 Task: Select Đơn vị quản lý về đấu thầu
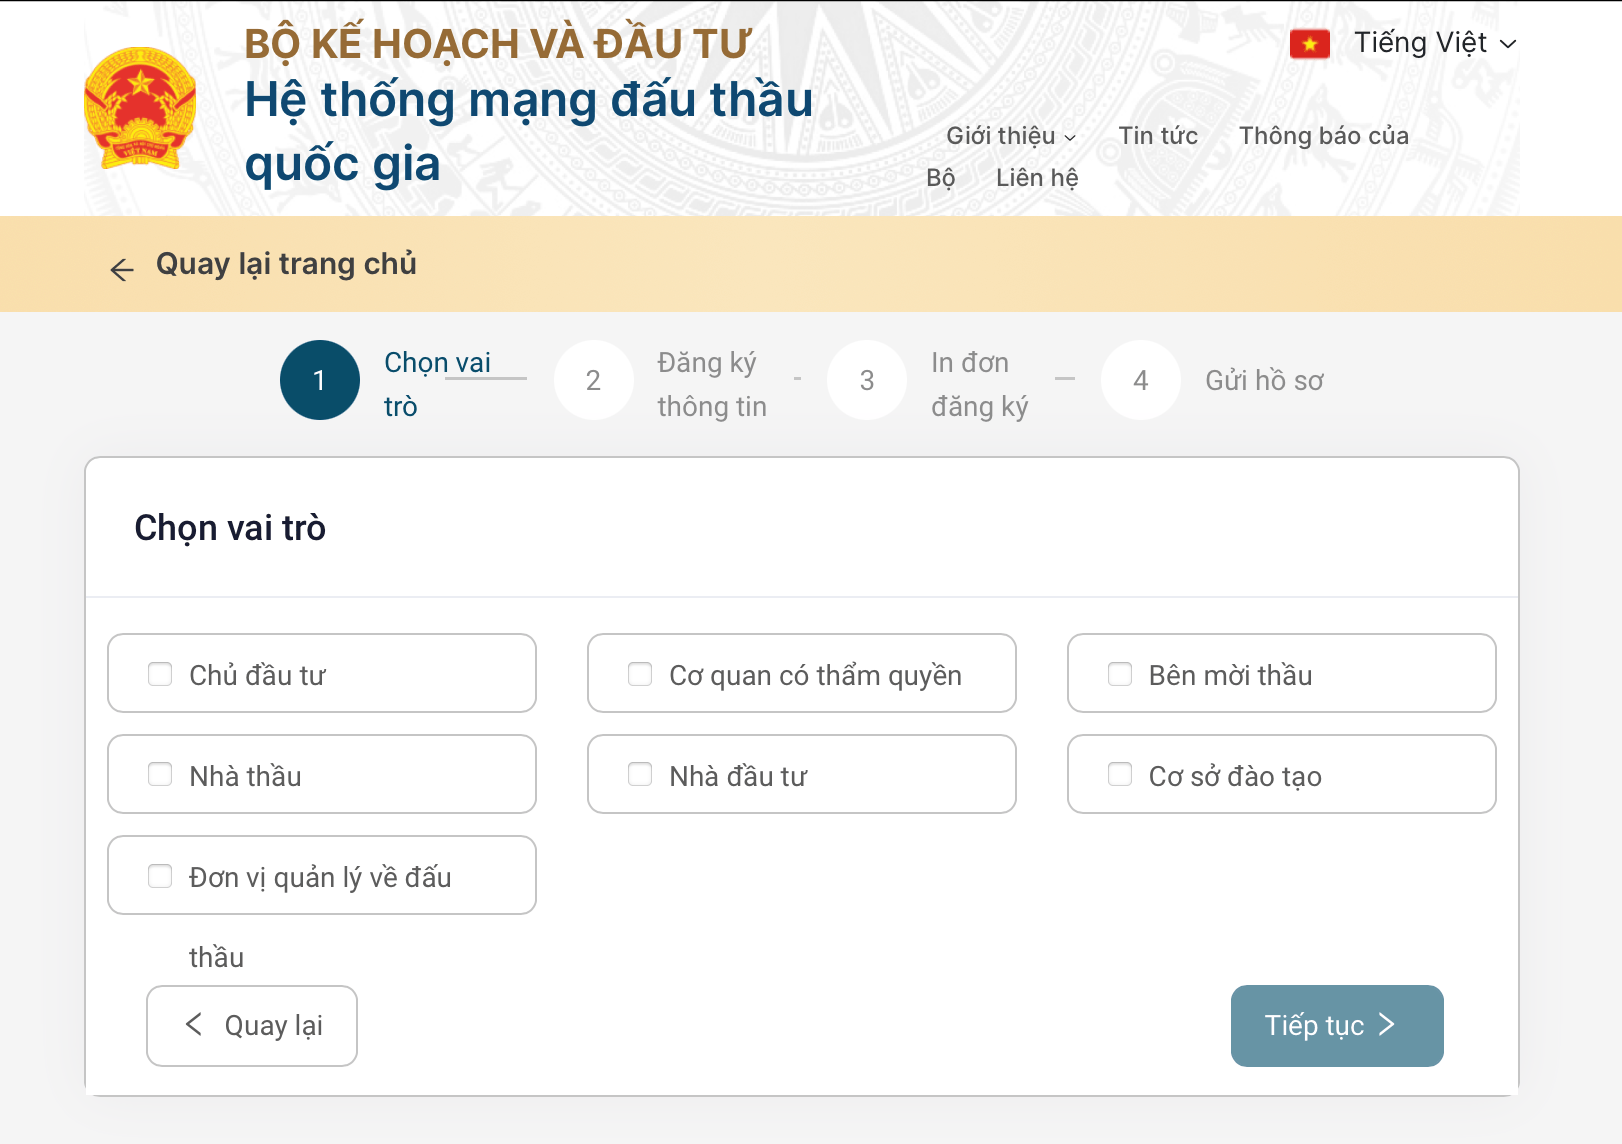pyautogui.click(x=160, y=875)
